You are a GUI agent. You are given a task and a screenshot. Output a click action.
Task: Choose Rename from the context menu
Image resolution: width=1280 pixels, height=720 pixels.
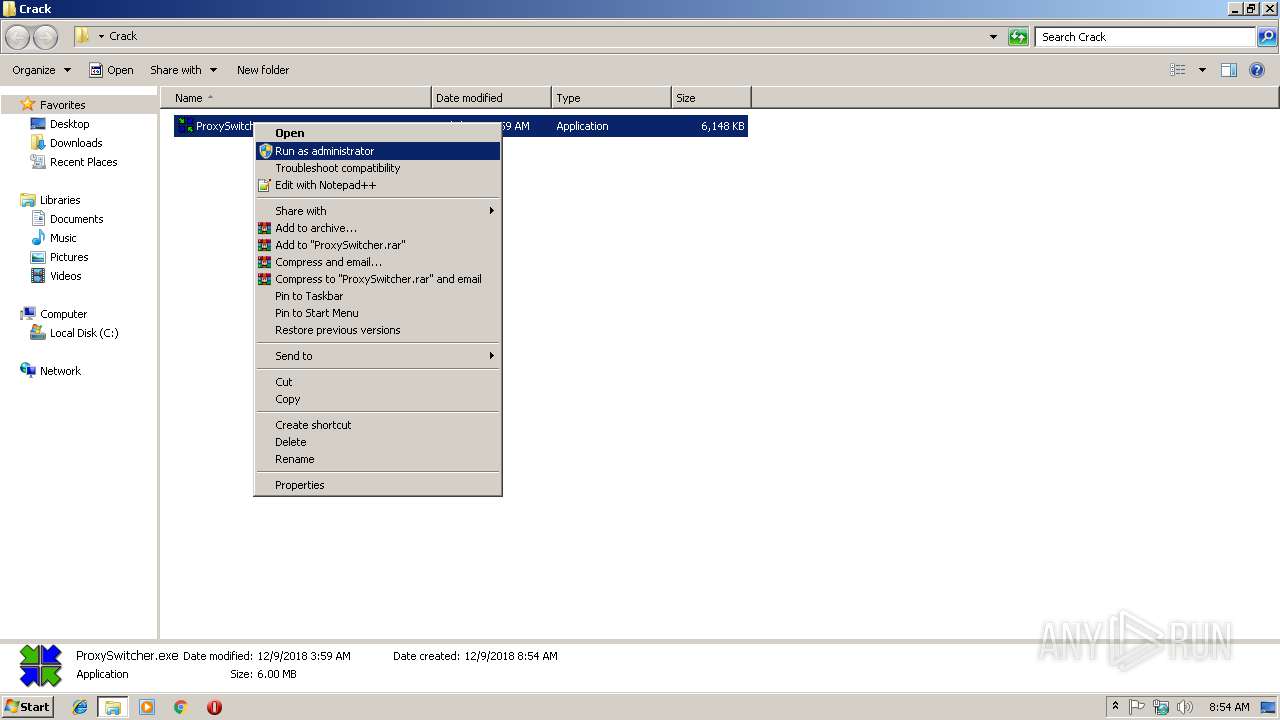pos(378,459)
